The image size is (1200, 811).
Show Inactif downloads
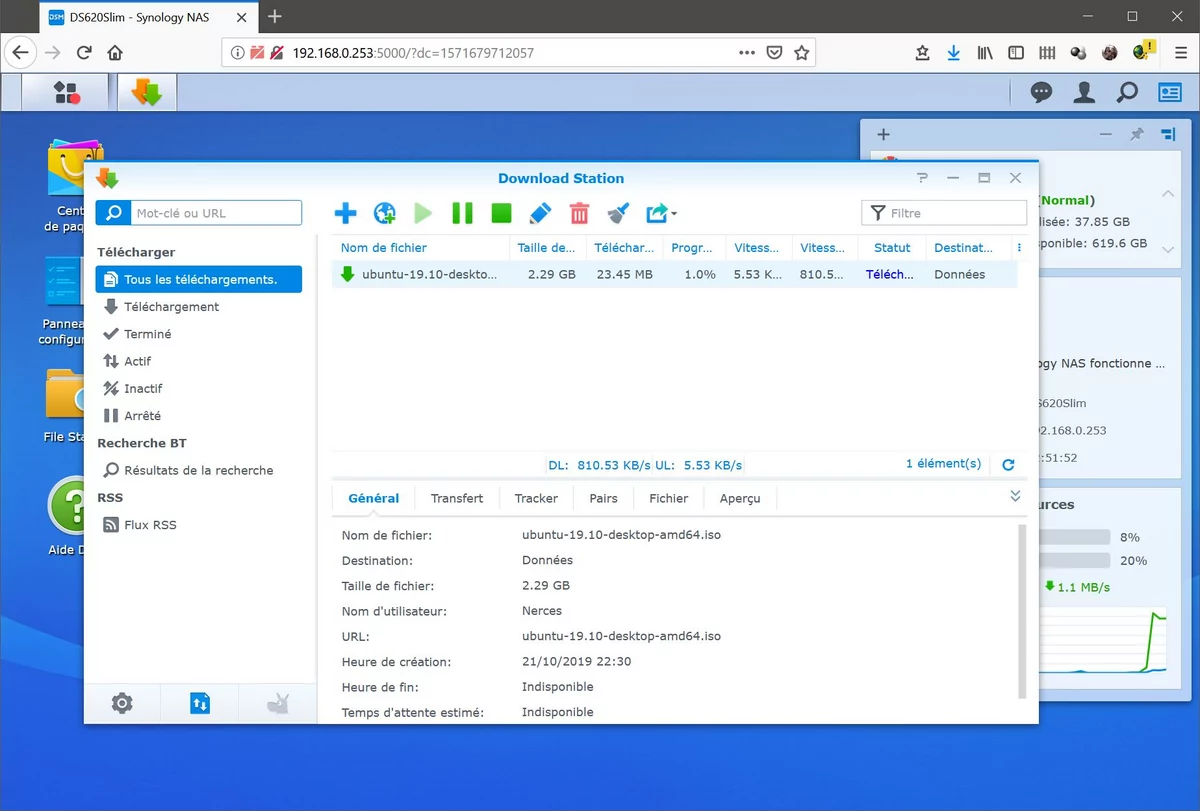coord(199,388)
